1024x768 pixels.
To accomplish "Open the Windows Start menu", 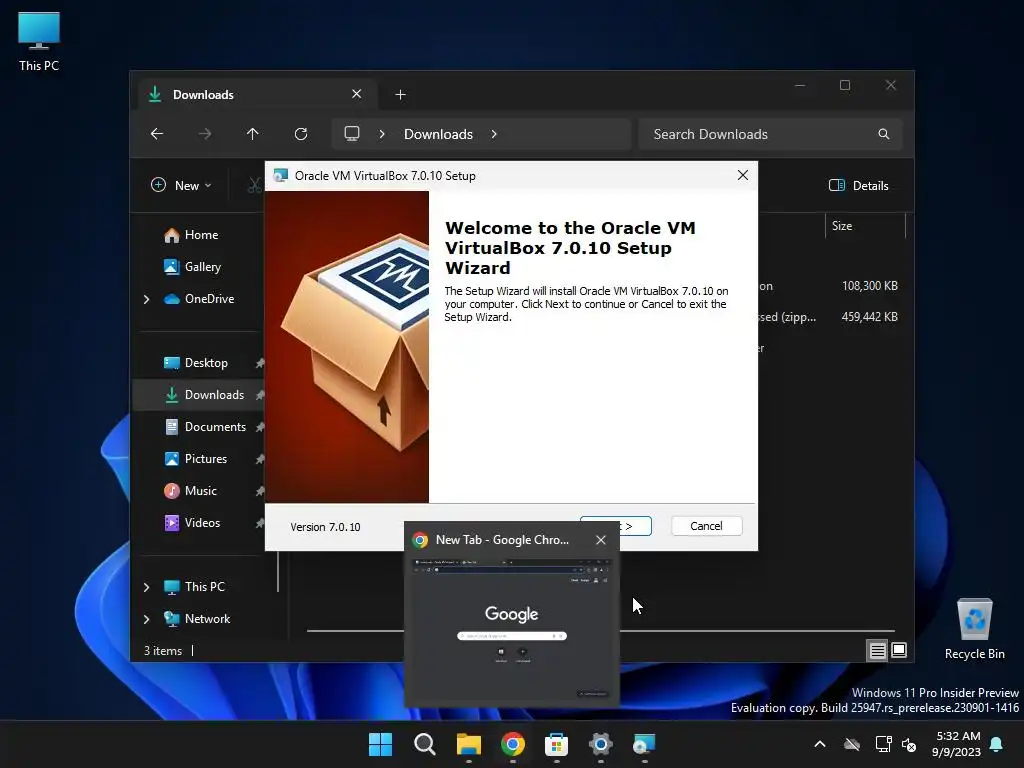I will (x=380, y=744).
